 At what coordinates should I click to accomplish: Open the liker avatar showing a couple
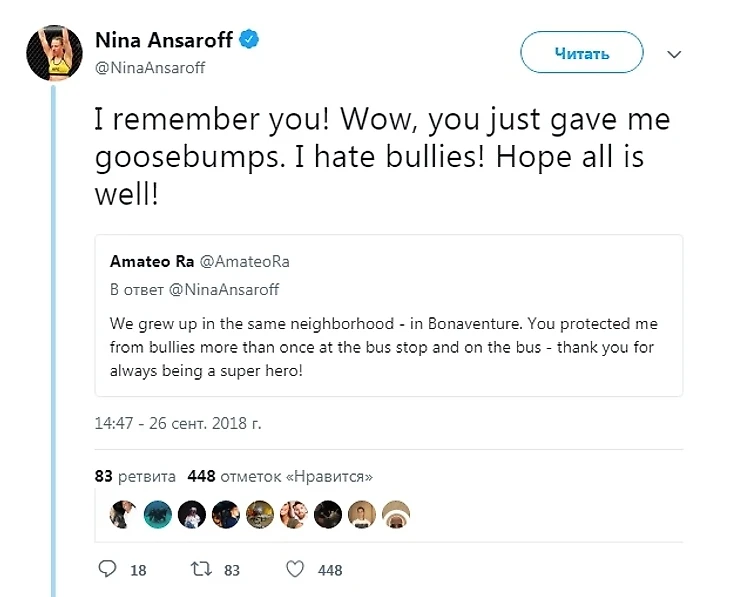click(x=295, y=514)
